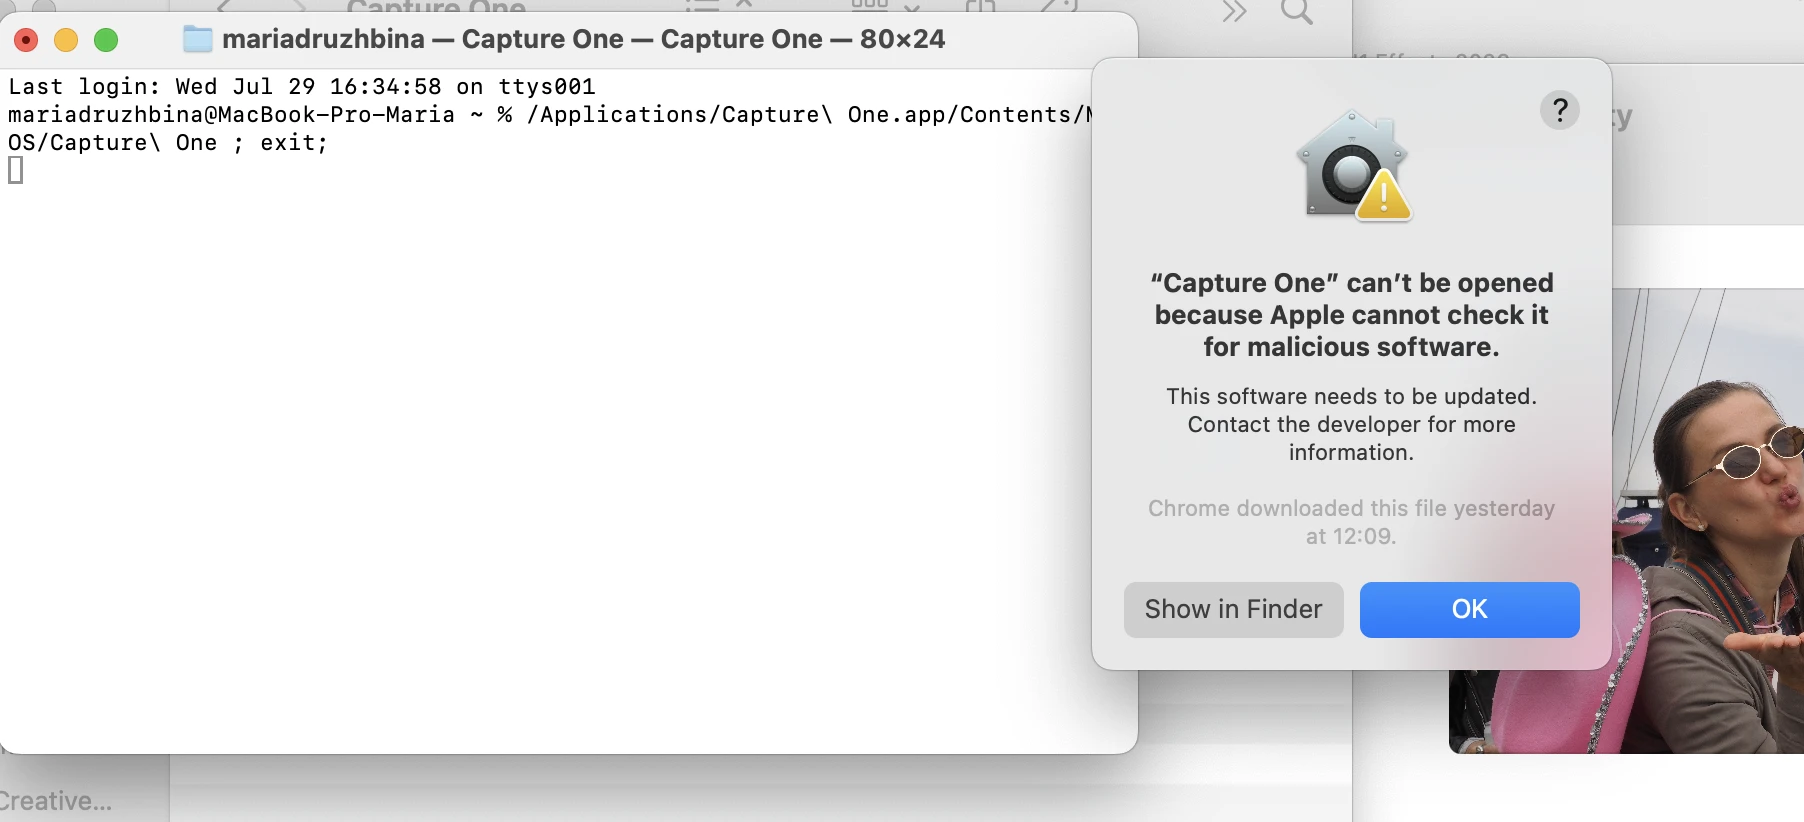The height and width of the screenshot is (822, 1804).
Task: Click Show in Finder button
Action: coord(1233,610)
